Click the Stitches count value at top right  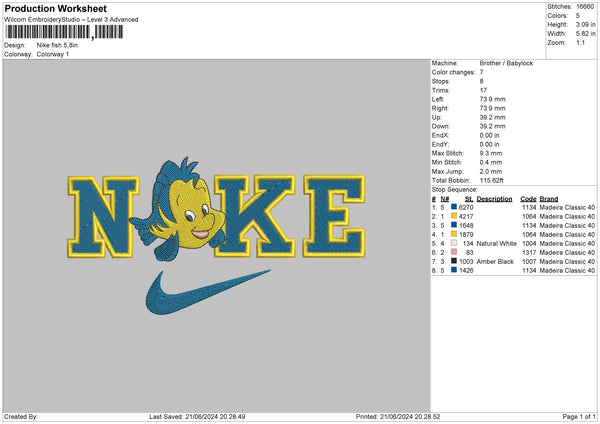click(x=585, y=7)
